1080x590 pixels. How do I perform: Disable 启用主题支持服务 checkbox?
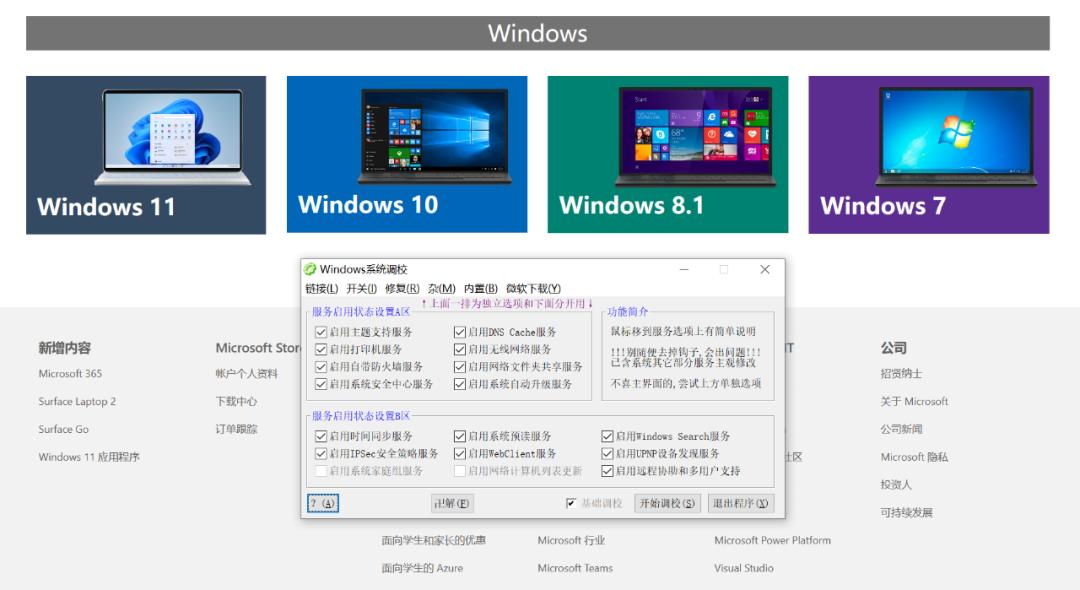click(x=322, y=331)
